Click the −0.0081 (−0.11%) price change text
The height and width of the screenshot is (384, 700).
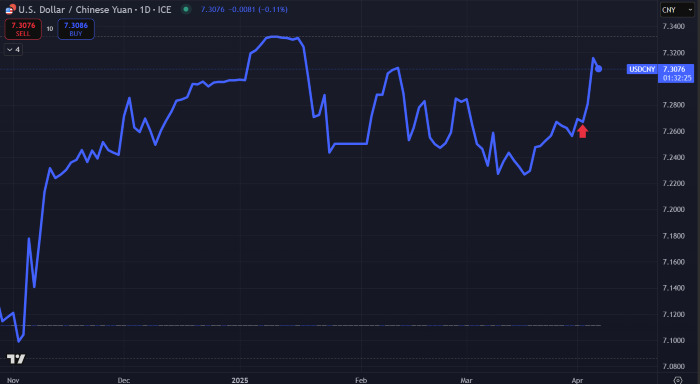(258, 9)
